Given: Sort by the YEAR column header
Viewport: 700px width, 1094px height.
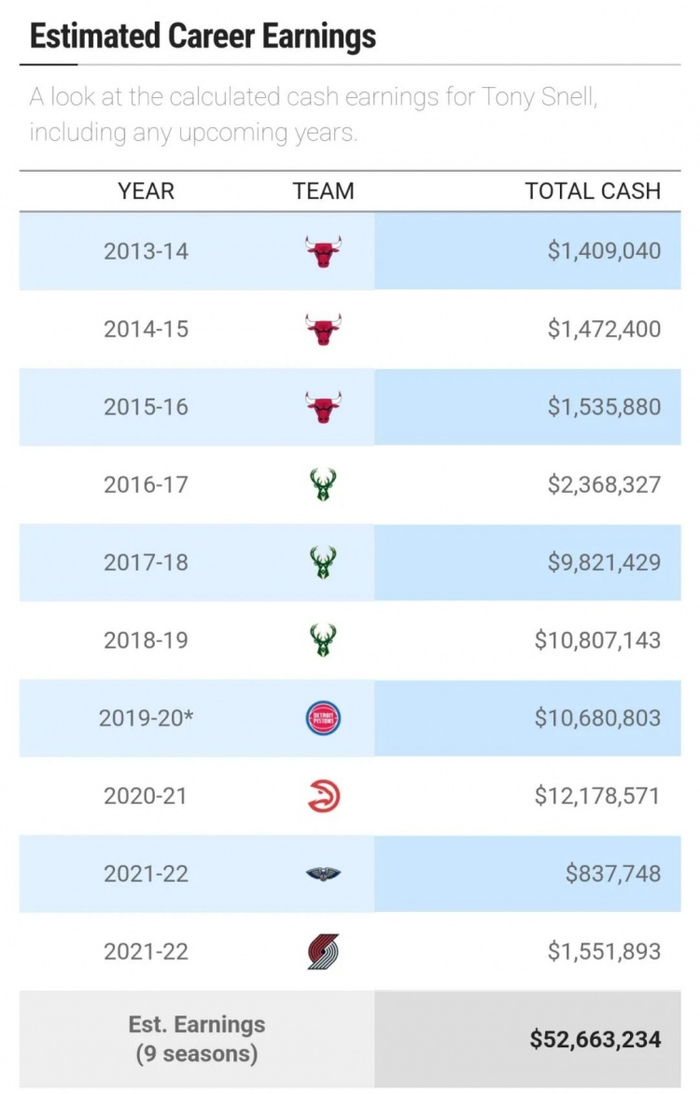Looking at the screenshot, I should coord(146,191).
